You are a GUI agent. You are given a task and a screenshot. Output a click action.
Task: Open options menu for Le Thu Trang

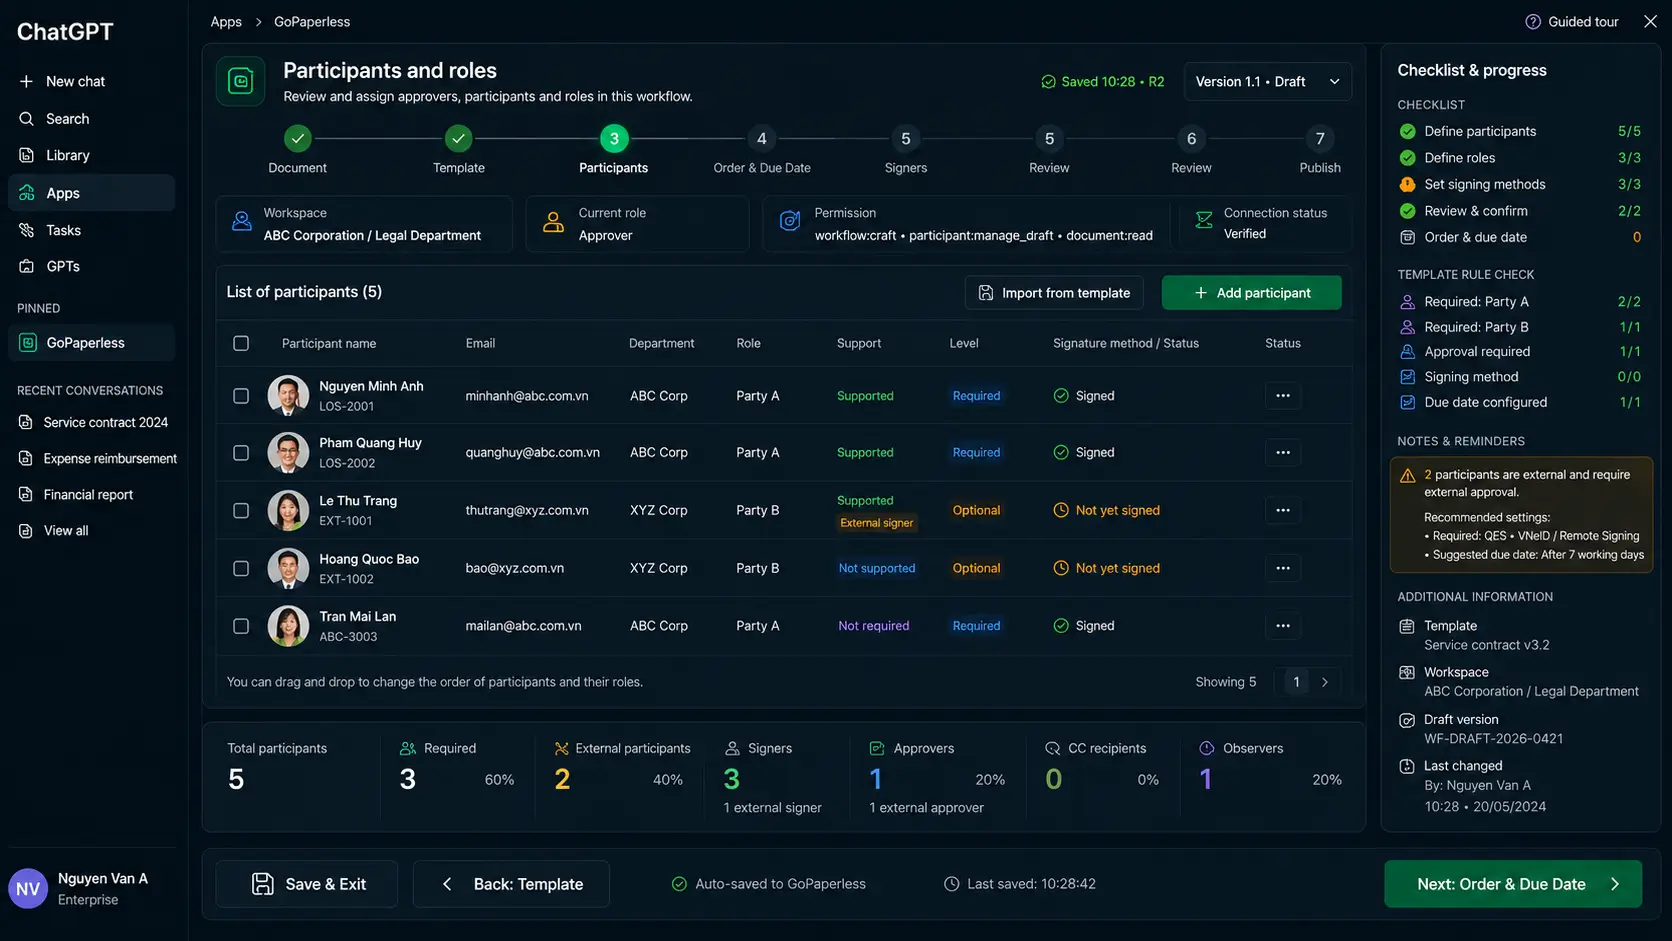tap(1282, 510)
